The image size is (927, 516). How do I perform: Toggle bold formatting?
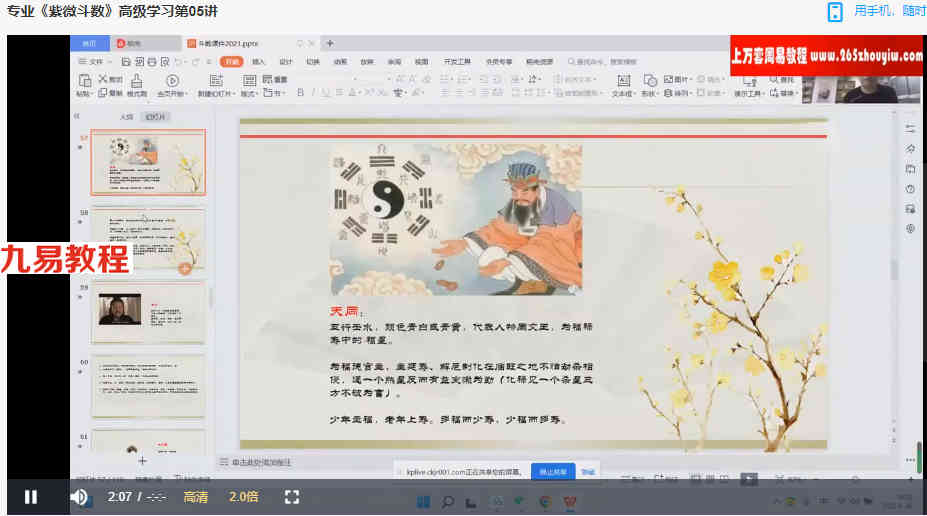point(300,92)
